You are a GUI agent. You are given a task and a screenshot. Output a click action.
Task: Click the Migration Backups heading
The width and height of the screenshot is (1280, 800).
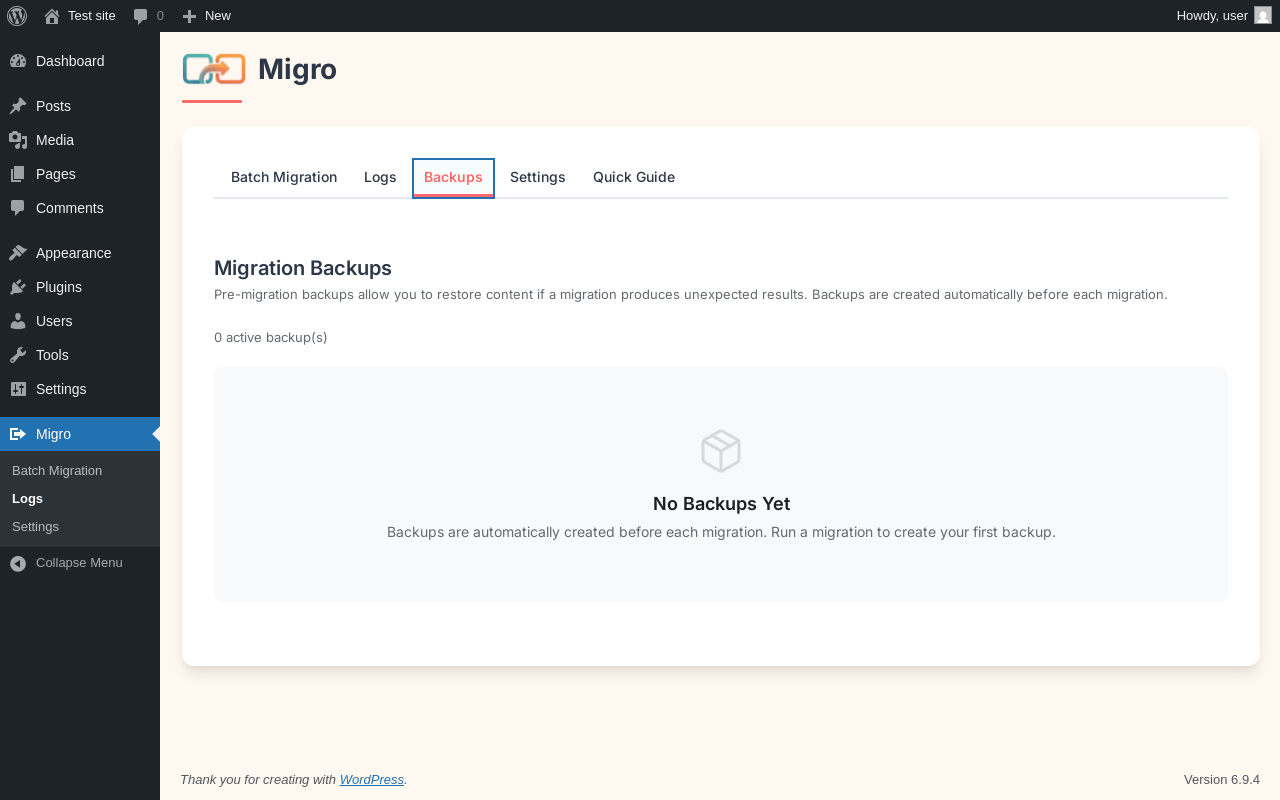[303, 268]
